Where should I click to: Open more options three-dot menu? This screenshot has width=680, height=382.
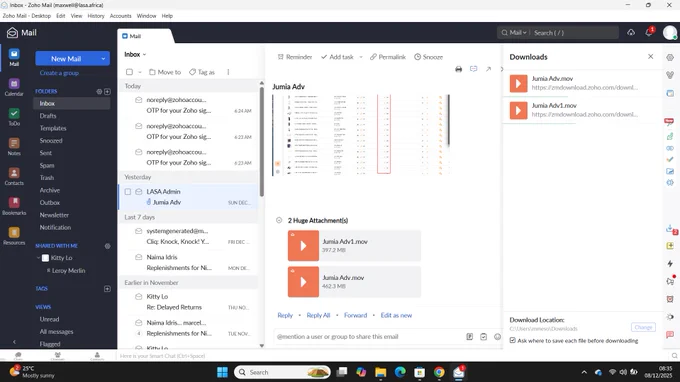point(228,72)
